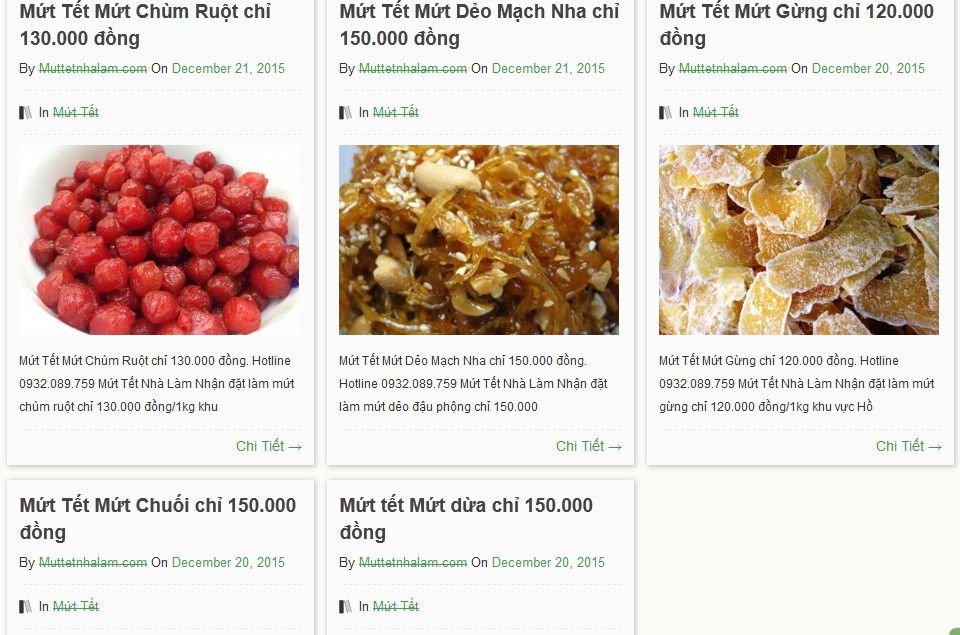Viewport: 960px width, 635px height.
Task: Click December 20, 2015 date in Mứt dừa card
Action: point(548,563)
